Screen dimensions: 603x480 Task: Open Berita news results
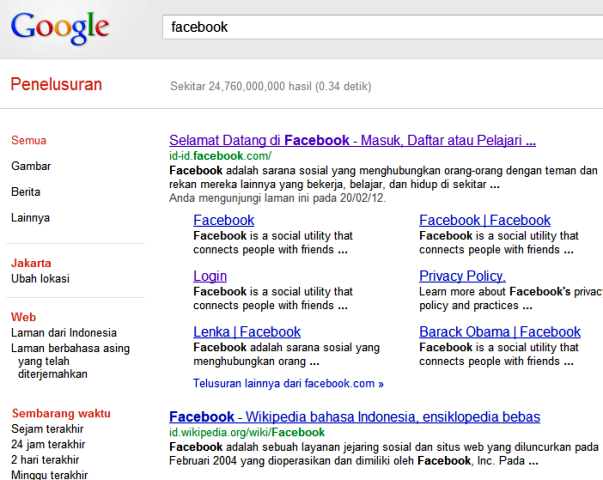[x=26, y=192]
